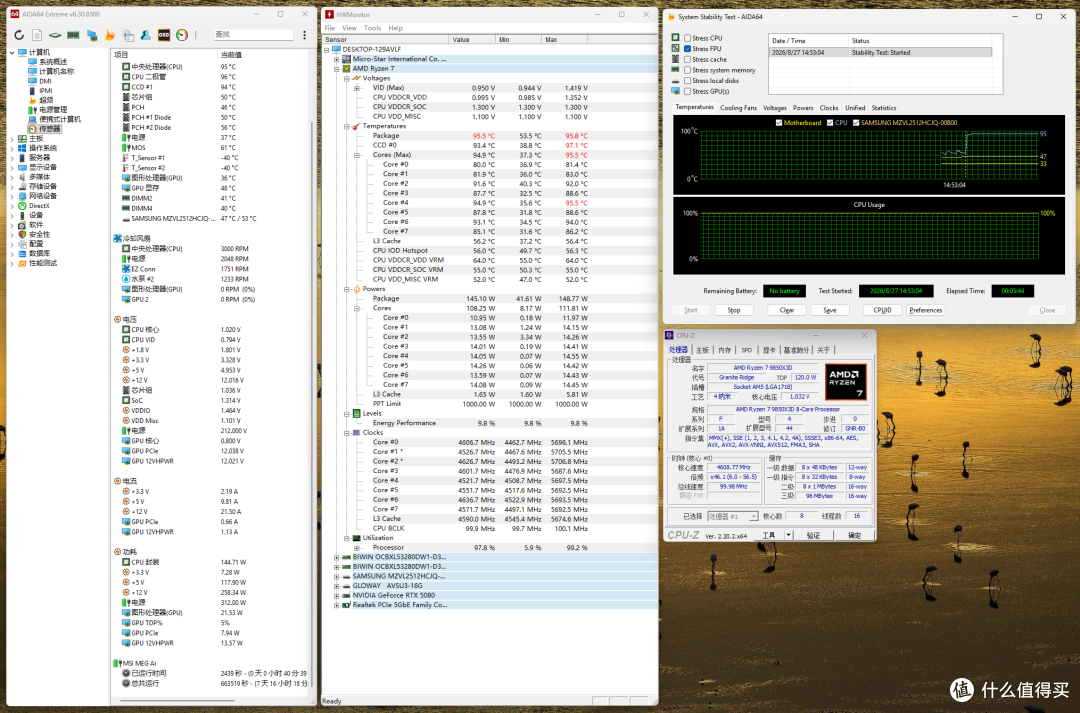This screenshot has width=1080, height=713.
Task: Click AIDA64 sensor gauge toolbar icon
Action: (x=182, y=34)
